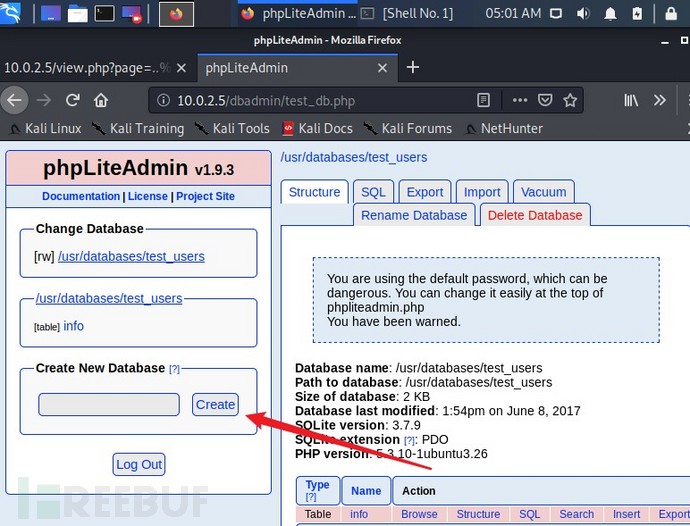
Task: Open the Documentation link
Action: pyautogui.click(x=81, y=196)
